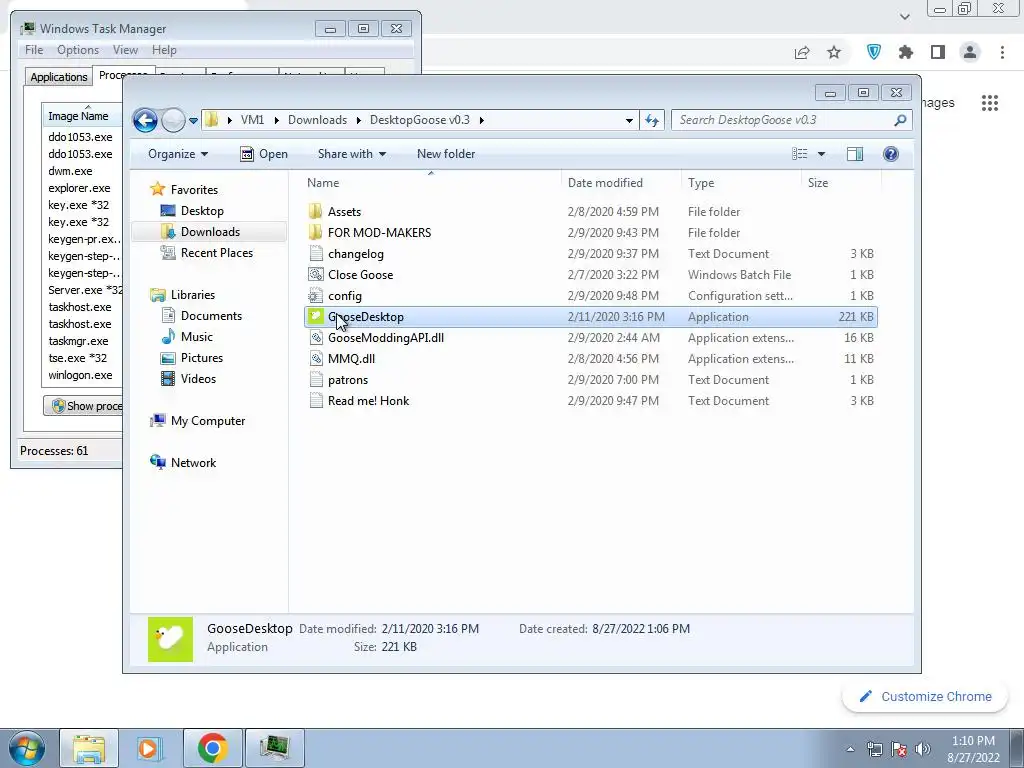The image size is (1024, 768).
Task: Select Network in the navigation pane
Action: 193,463
